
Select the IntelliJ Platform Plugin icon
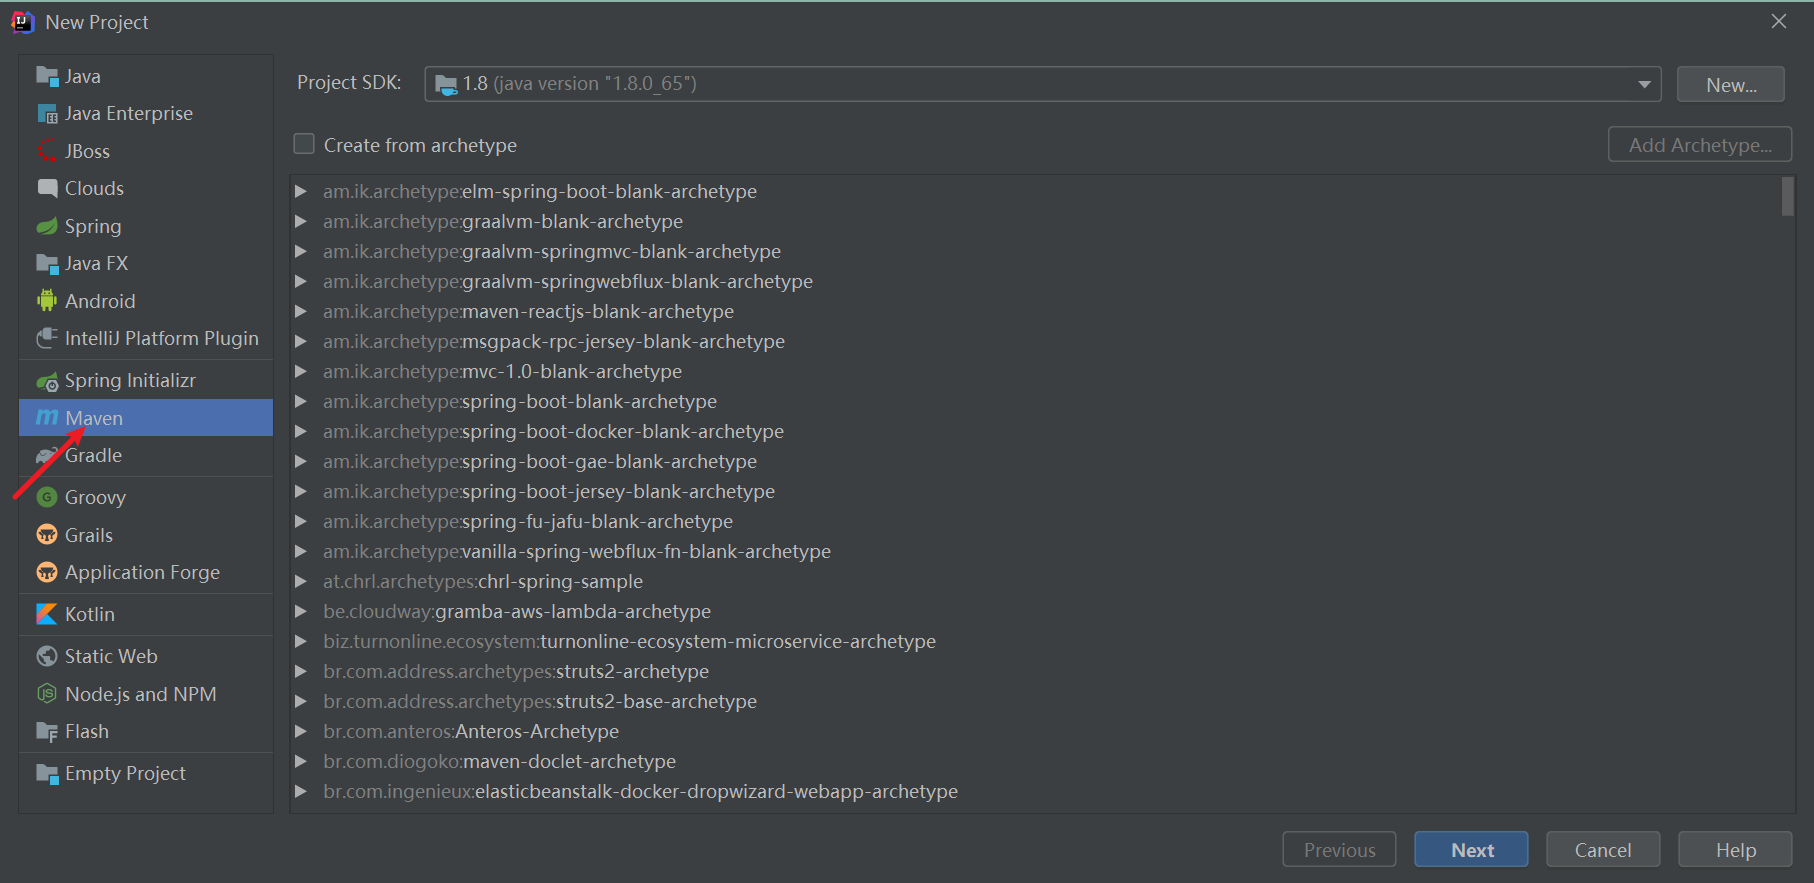click(x=47, y=338)
